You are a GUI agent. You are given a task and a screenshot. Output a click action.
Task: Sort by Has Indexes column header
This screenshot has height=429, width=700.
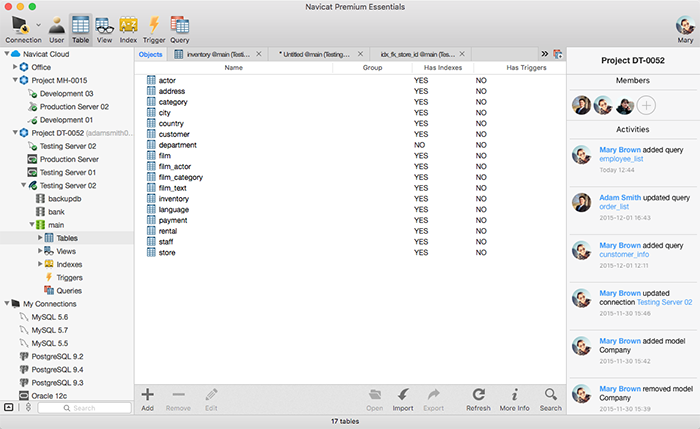[x=443, y=68]
